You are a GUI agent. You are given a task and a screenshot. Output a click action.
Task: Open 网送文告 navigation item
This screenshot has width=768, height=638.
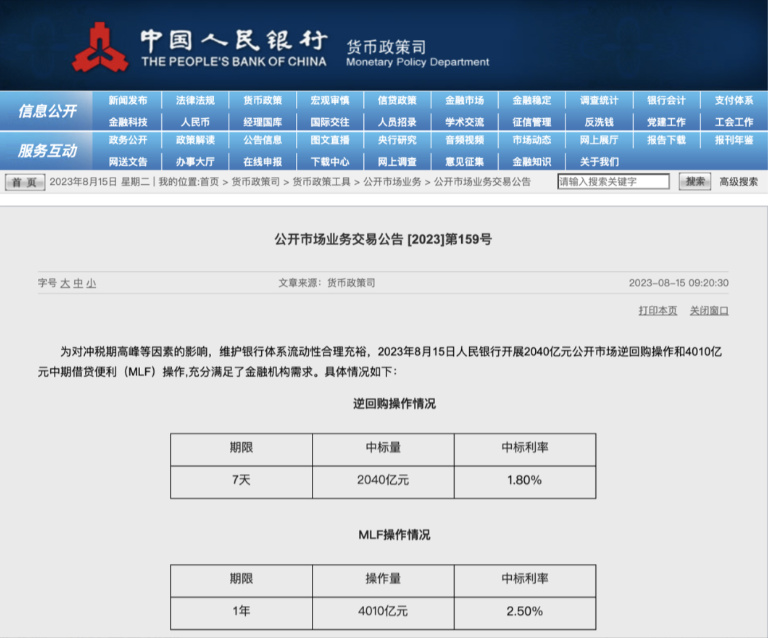click(128, 162)
